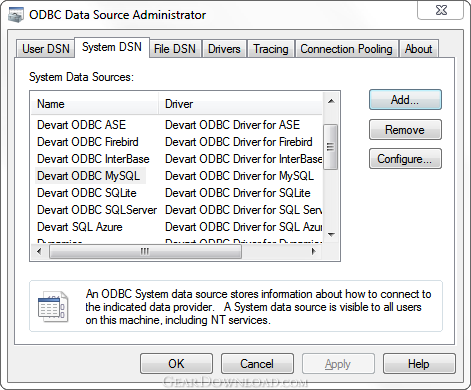471x390 pixels.
Task: Open the Tracing tab
Action: click(271, 49)
